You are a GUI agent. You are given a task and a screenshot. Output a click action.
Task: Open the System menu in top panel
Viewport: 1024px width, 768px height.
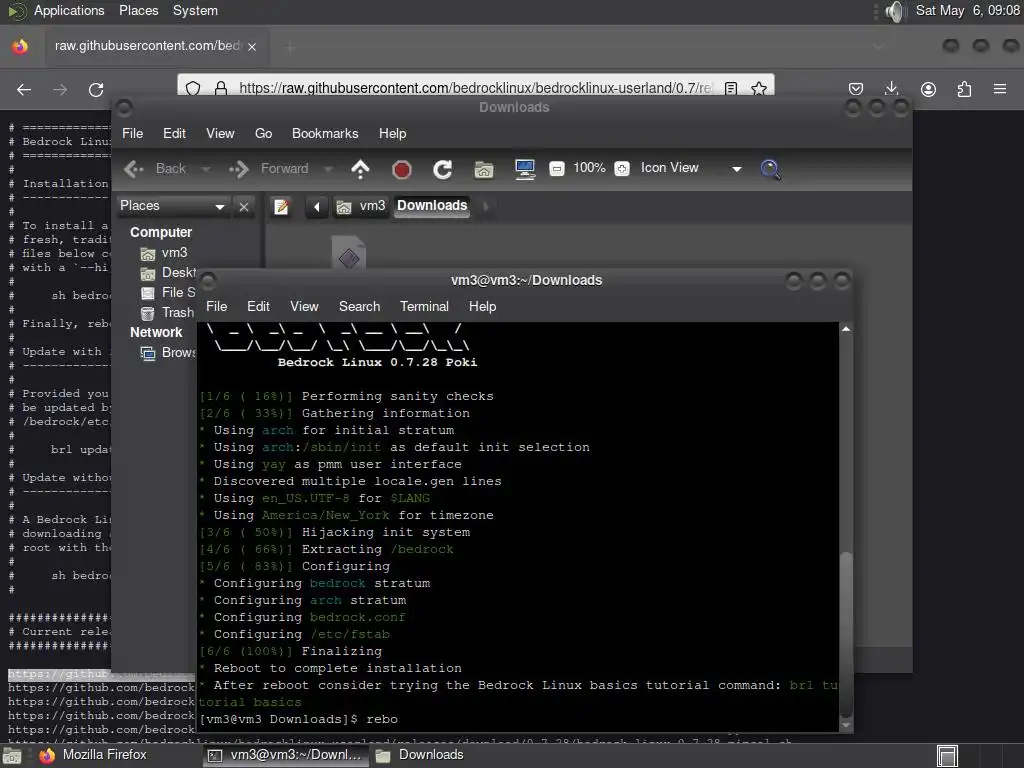coord(195,10)
